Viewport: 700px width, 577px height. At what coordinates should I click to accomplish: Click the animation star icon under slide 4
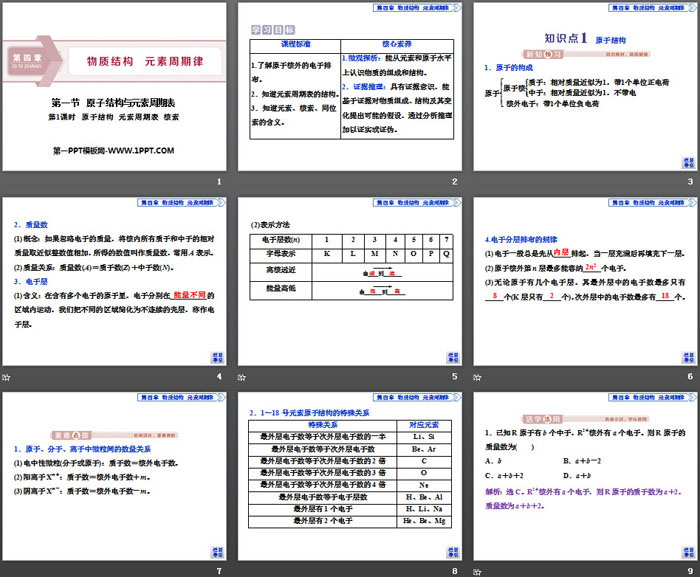pos(6,377)
